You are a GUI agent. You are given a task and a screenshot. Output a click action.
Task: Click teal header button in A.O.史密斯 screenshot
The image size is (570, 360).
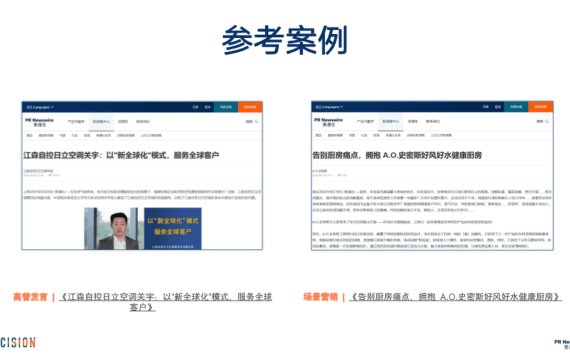coord(516,107)
